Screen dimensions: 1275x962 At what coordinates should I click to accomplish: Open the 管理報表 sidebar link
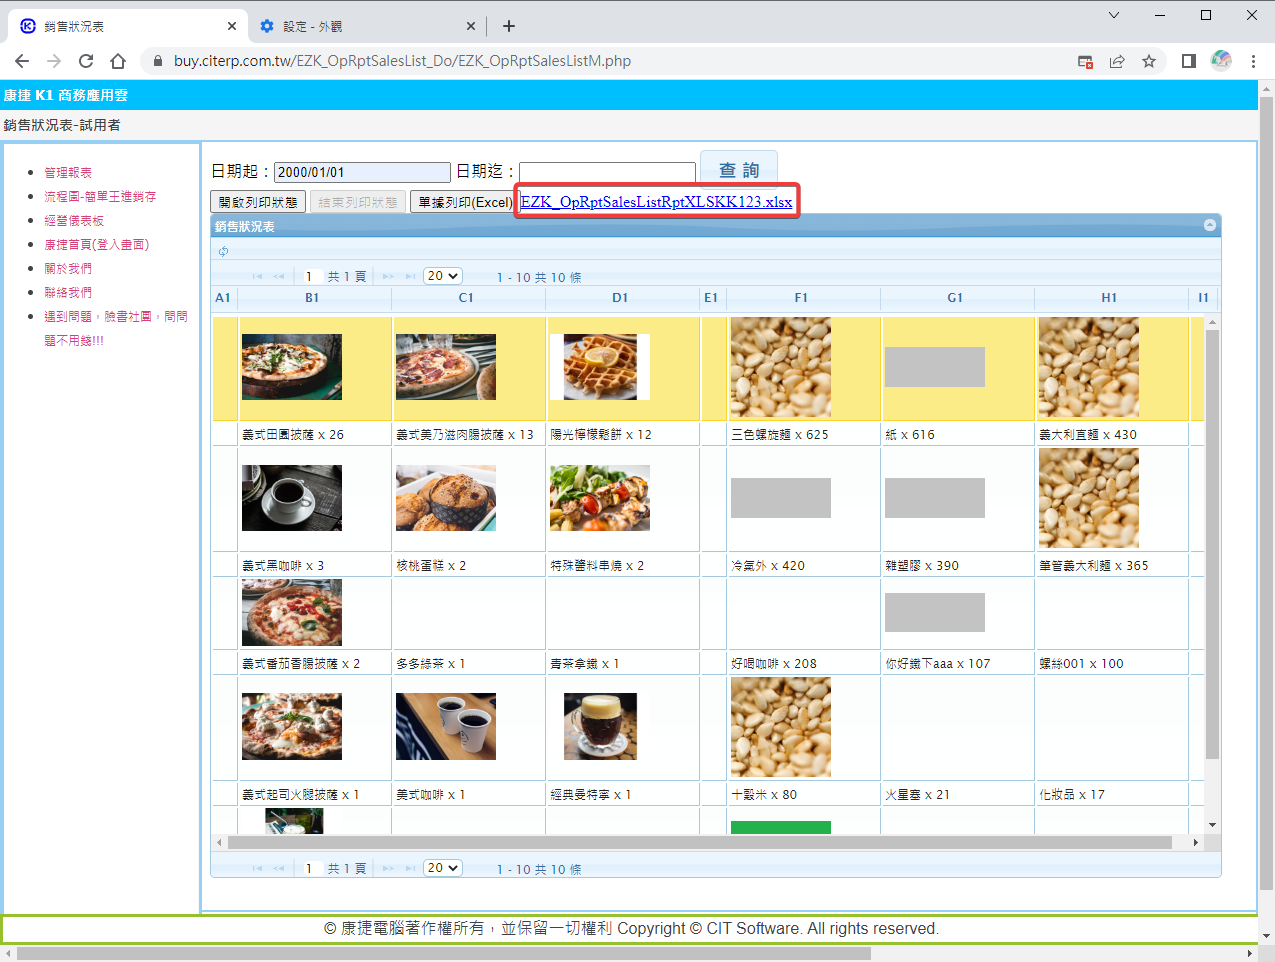click(68, 173)
